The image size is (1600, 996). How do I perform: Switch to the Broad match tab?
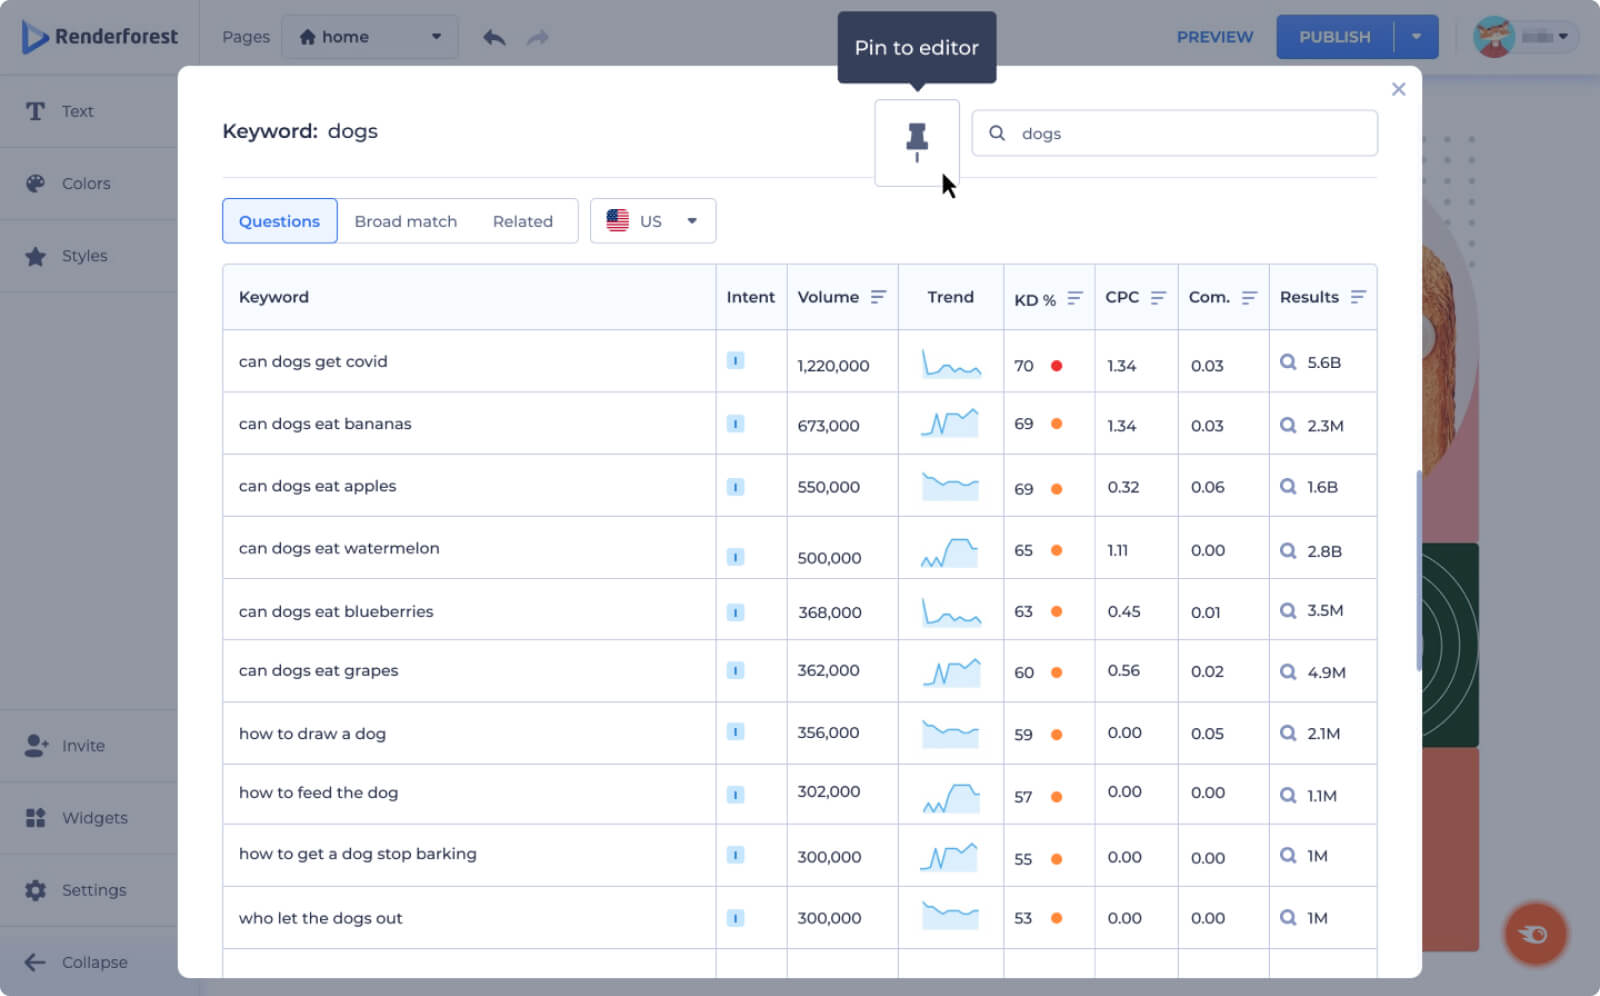click(x=405, y=221)
